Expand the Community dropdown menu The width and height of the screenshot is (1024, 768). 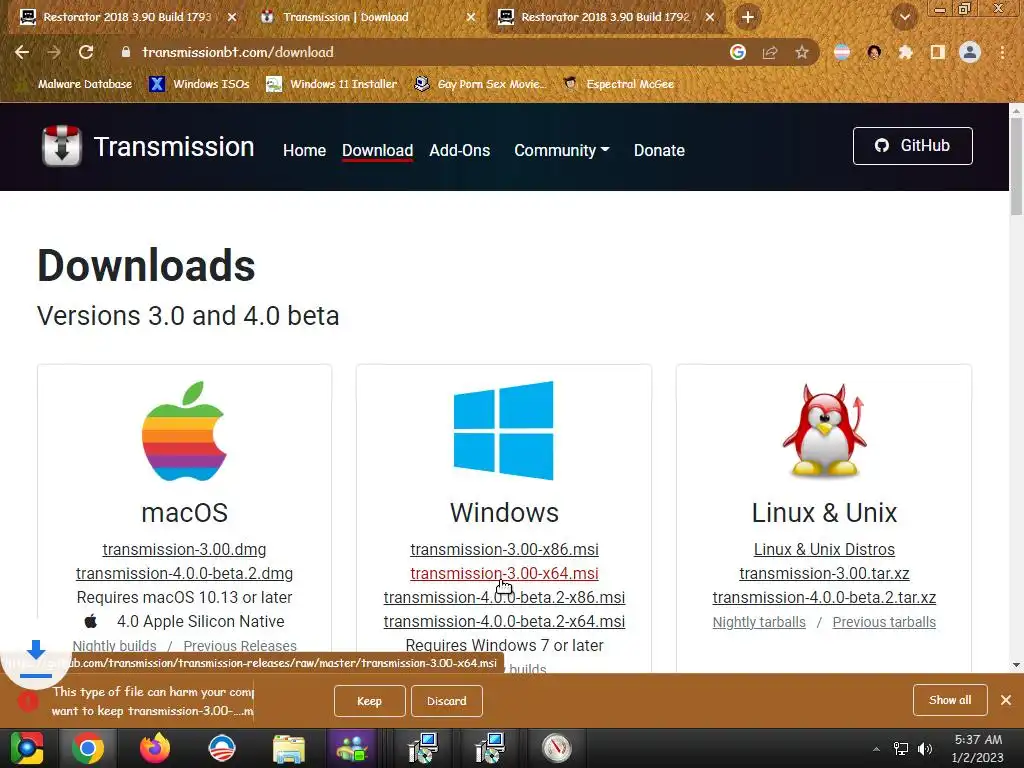(x=562, y=150)
